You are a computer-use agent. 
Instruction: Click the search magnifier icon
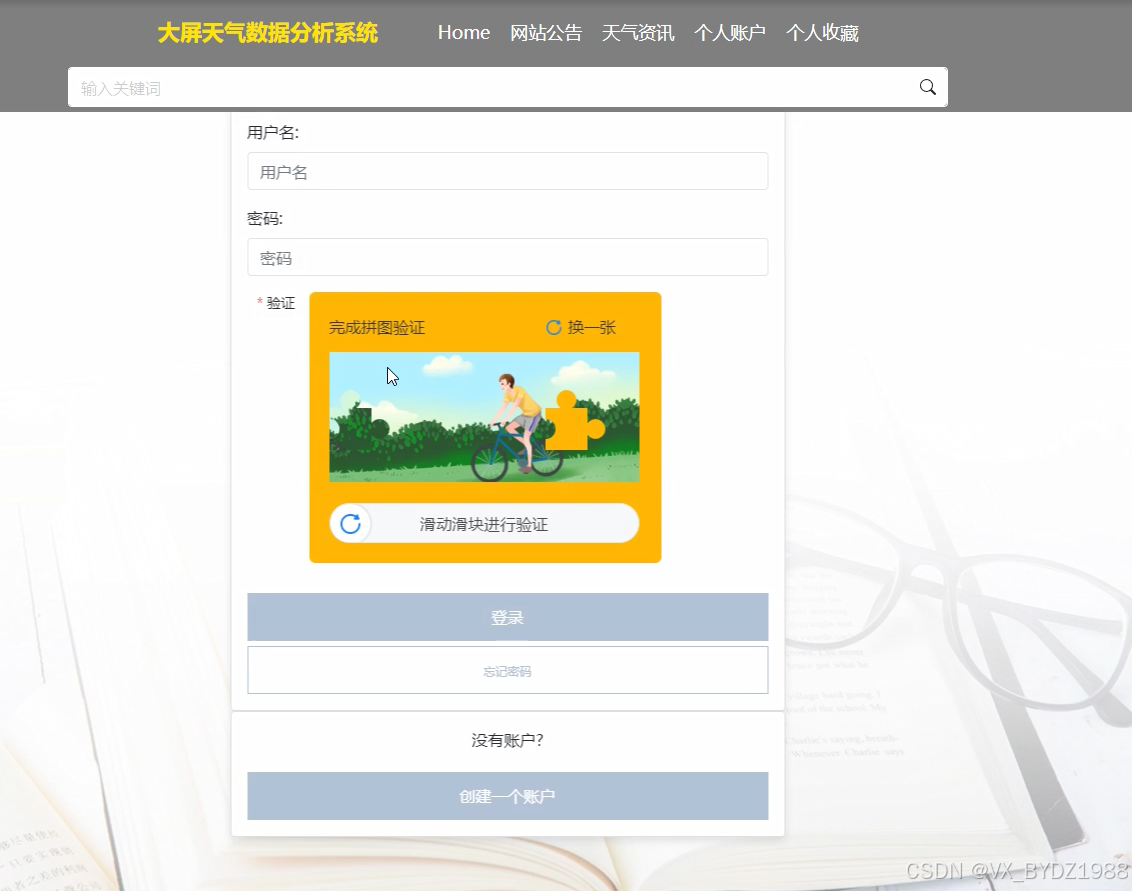tap(928, 87)
